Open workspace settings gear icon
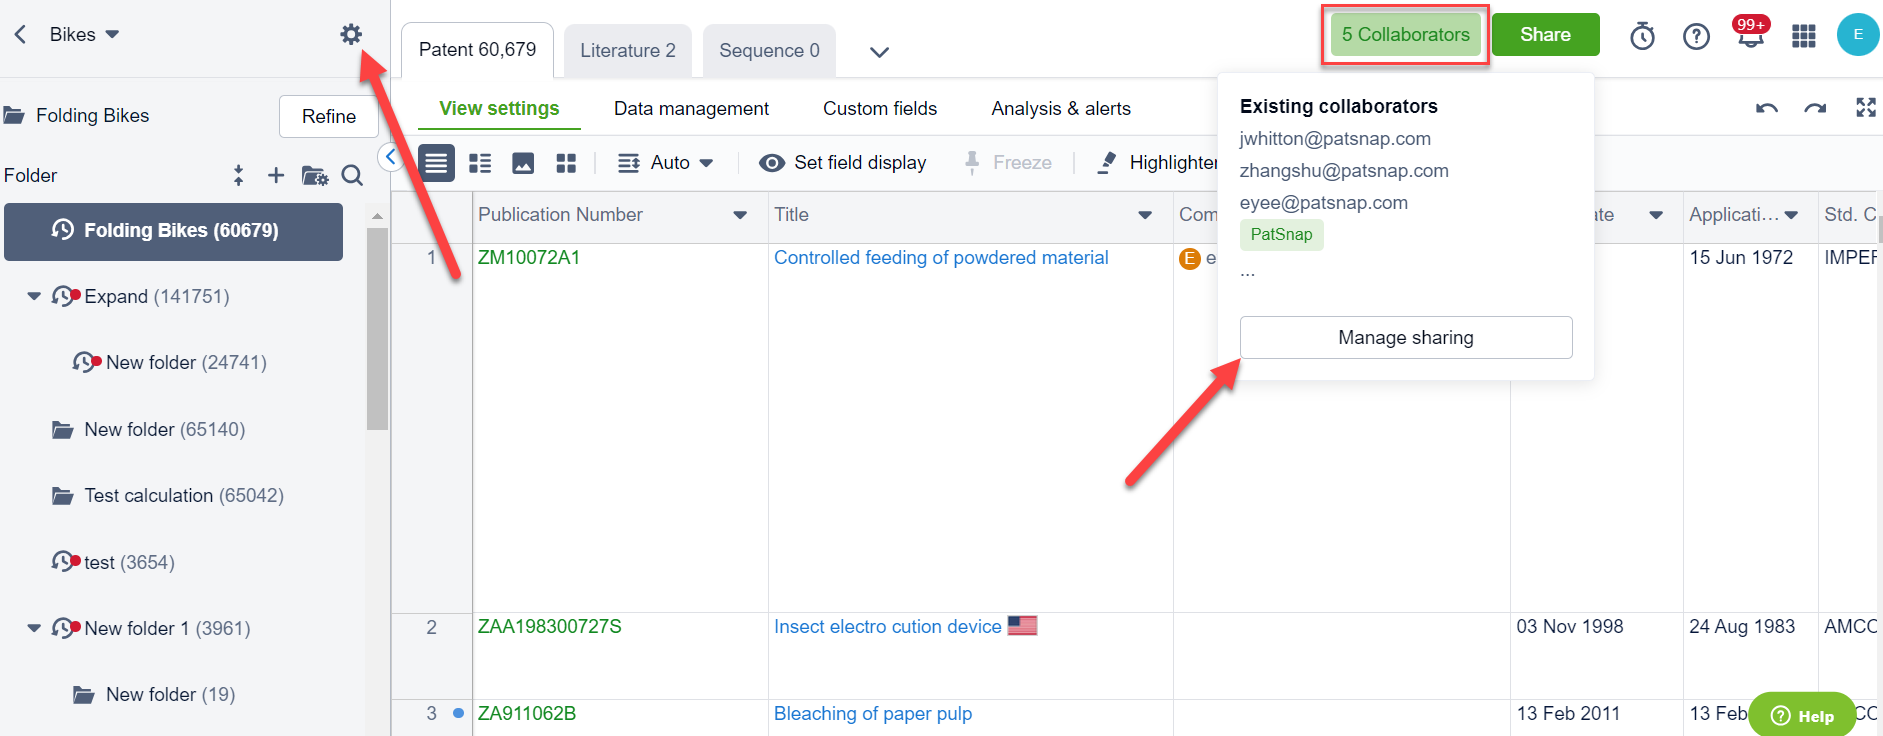1883x736 pixels. [x=350, y=35]
